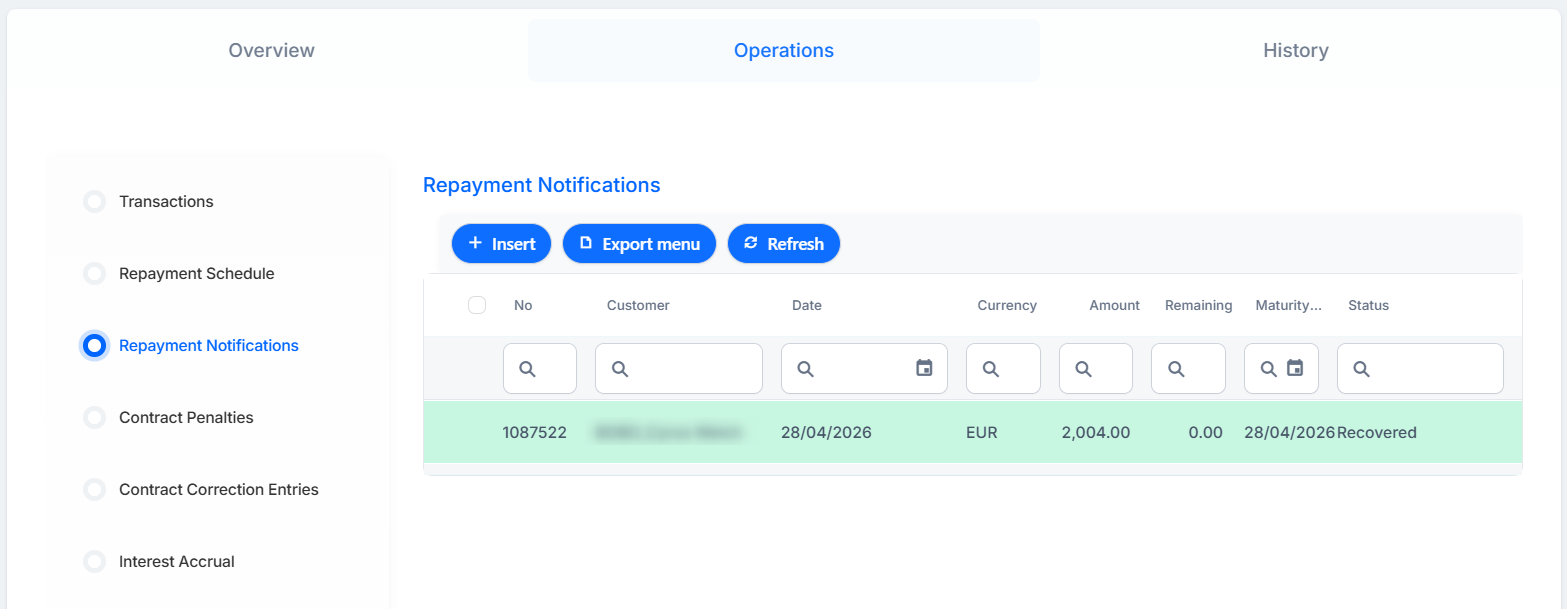Click the search icon in Customer filter
This screenshot has height=609, width=1567.
[x=619, y=369]
